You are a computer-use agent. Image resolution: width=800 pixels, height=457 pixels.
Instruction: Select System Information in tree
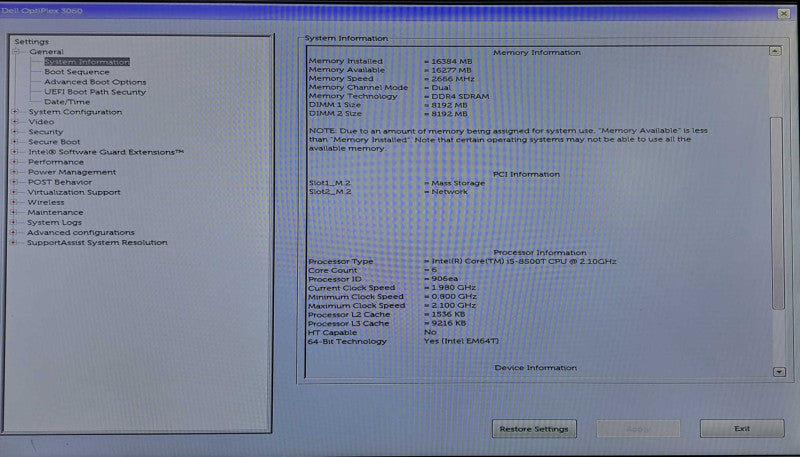[87, 62]
